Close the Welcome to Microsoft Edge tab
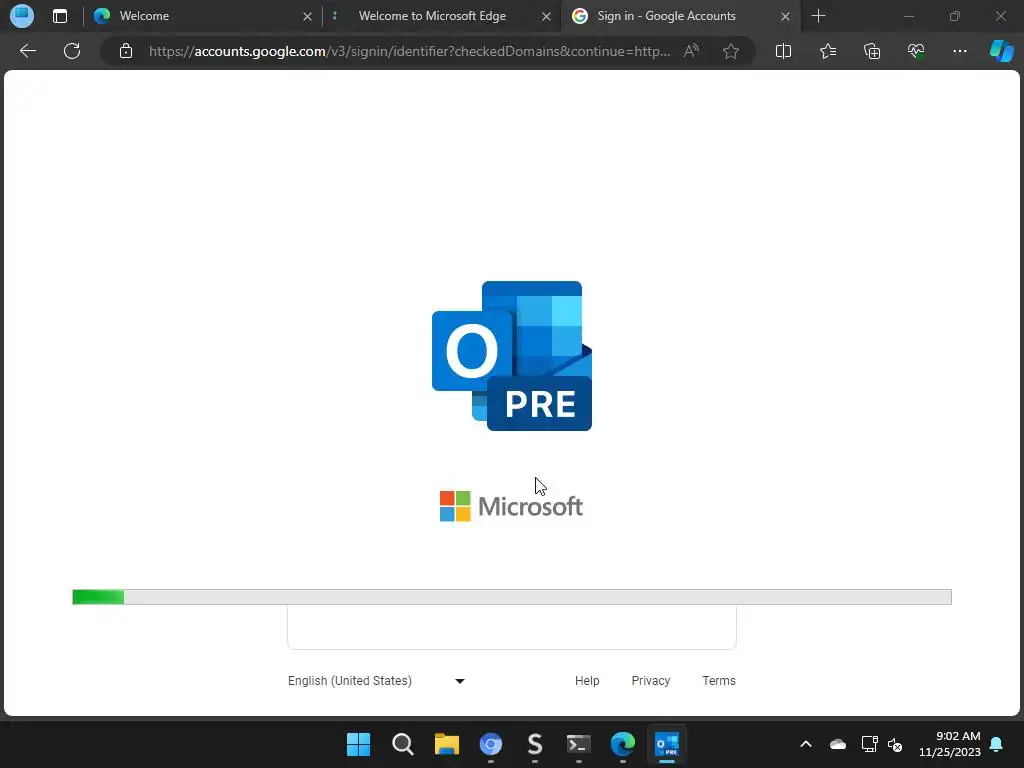1024x768 pixels. (x=546, y=16)
